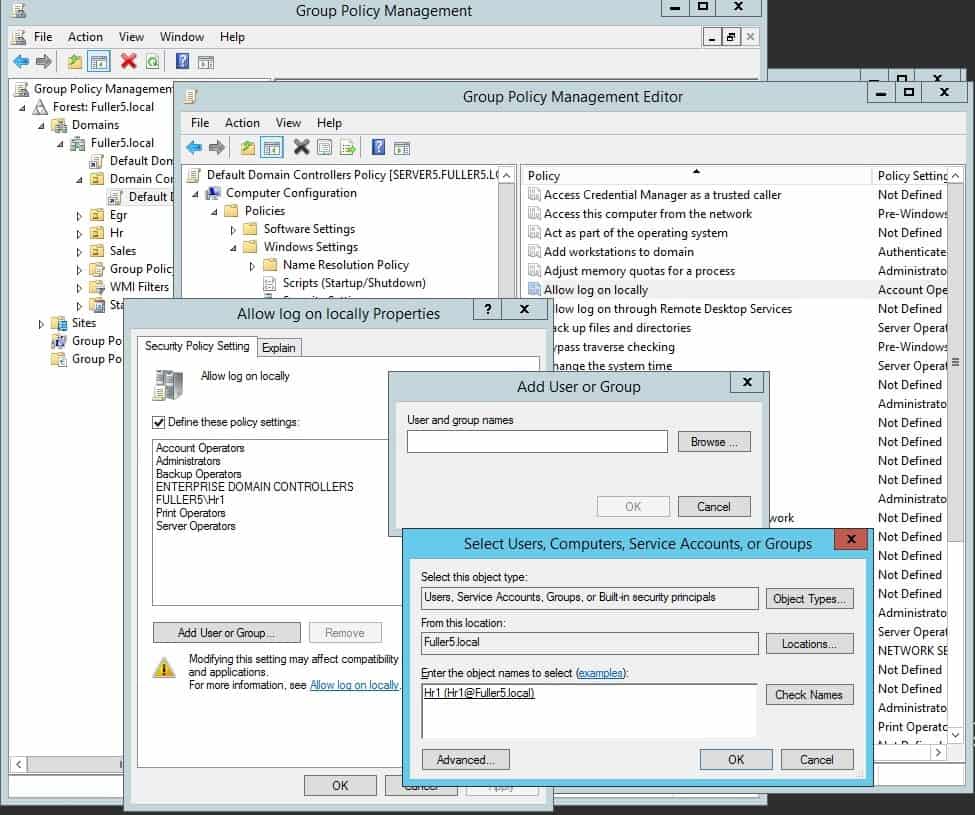975x815 pixels.
Task: Click policy list vertical scrollbar thumb
Action: (954, 362)
